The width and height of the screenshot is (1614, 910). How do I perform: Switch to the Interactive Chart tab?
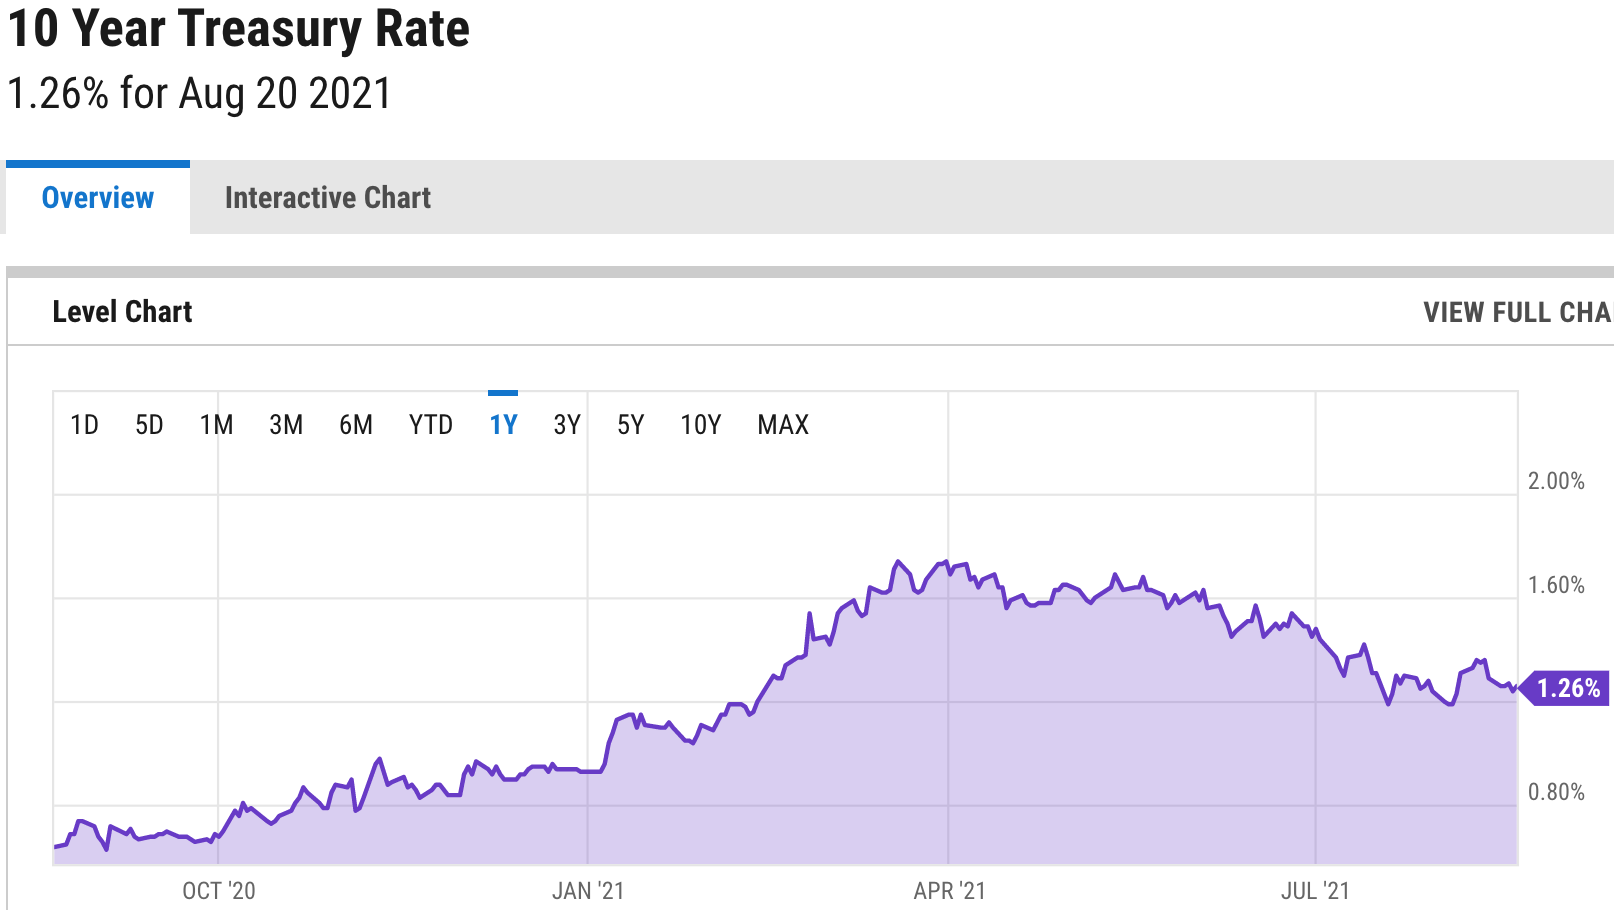(328, 197)
